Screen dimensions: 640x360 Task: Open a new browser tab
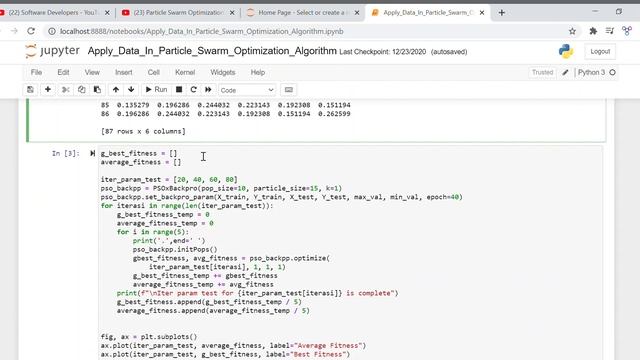coord(502,13)
